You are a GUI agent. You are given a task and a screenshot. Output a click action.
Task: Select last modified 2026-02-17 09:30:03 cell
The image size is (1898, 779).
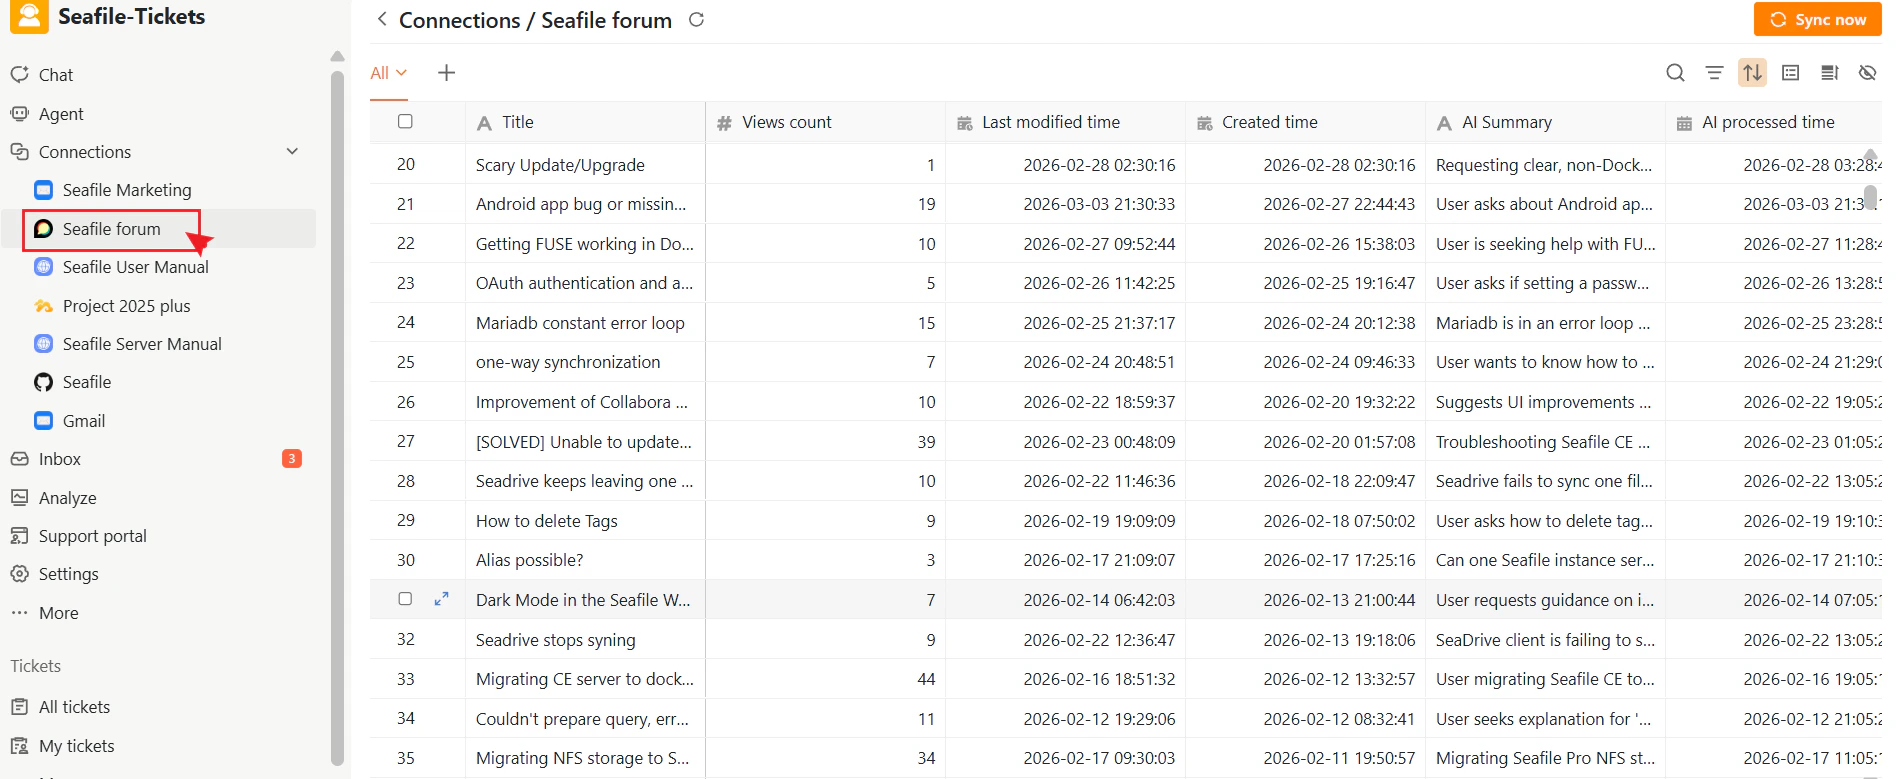[1065, 758]
